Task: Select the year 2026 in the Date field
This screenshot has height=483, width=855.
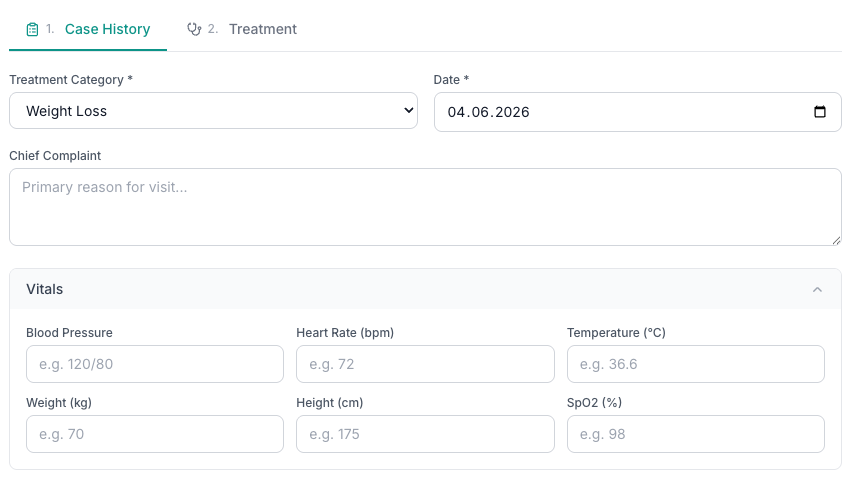Action: click(512, 112)
